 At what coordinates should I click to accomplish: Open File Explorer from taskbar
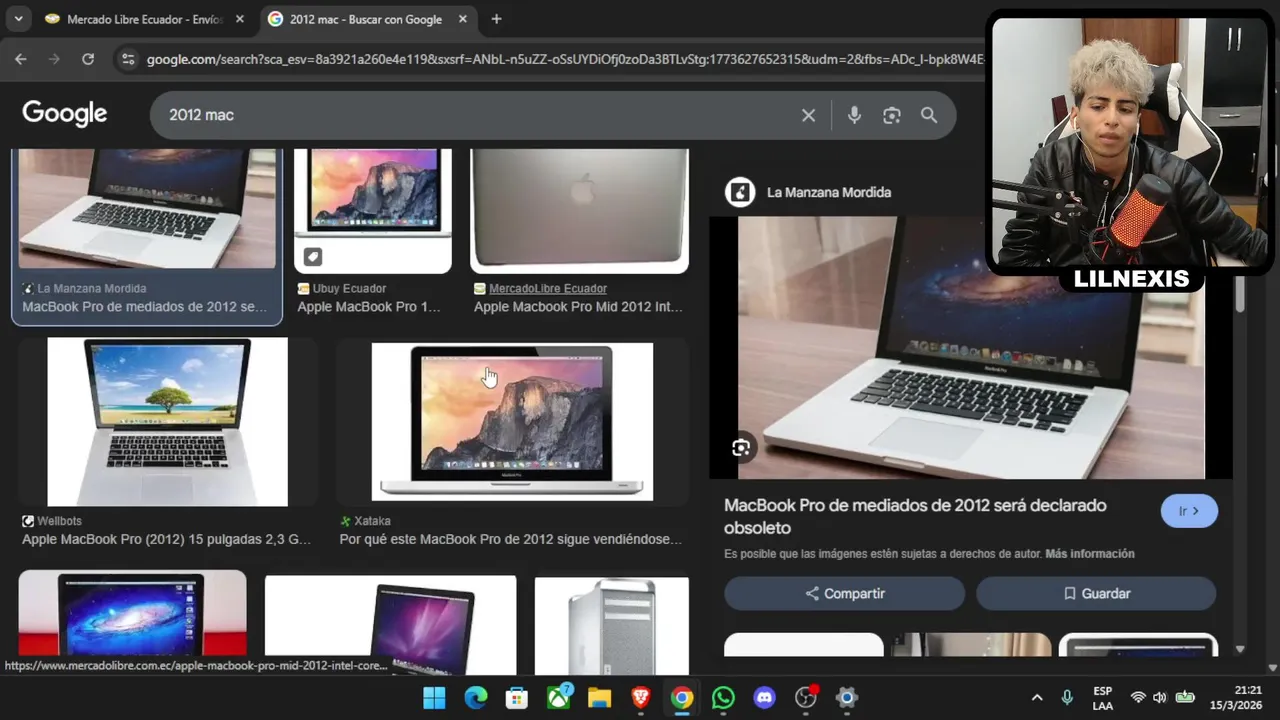pos(599,697)
